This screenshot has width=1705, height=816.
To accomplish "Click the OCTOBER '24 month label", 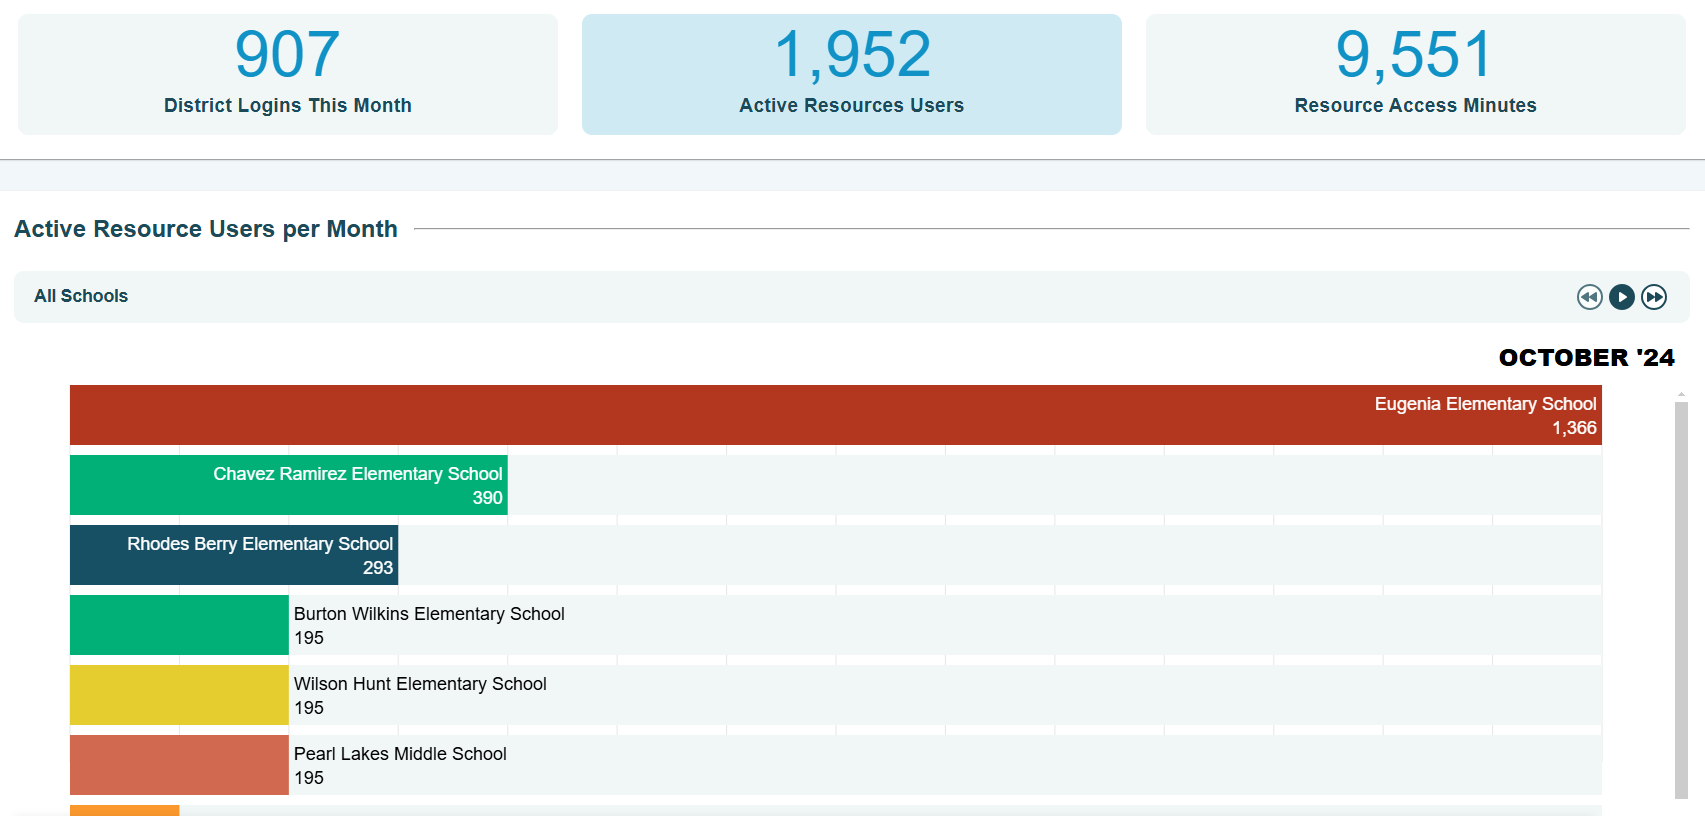I will point(1586,358).
